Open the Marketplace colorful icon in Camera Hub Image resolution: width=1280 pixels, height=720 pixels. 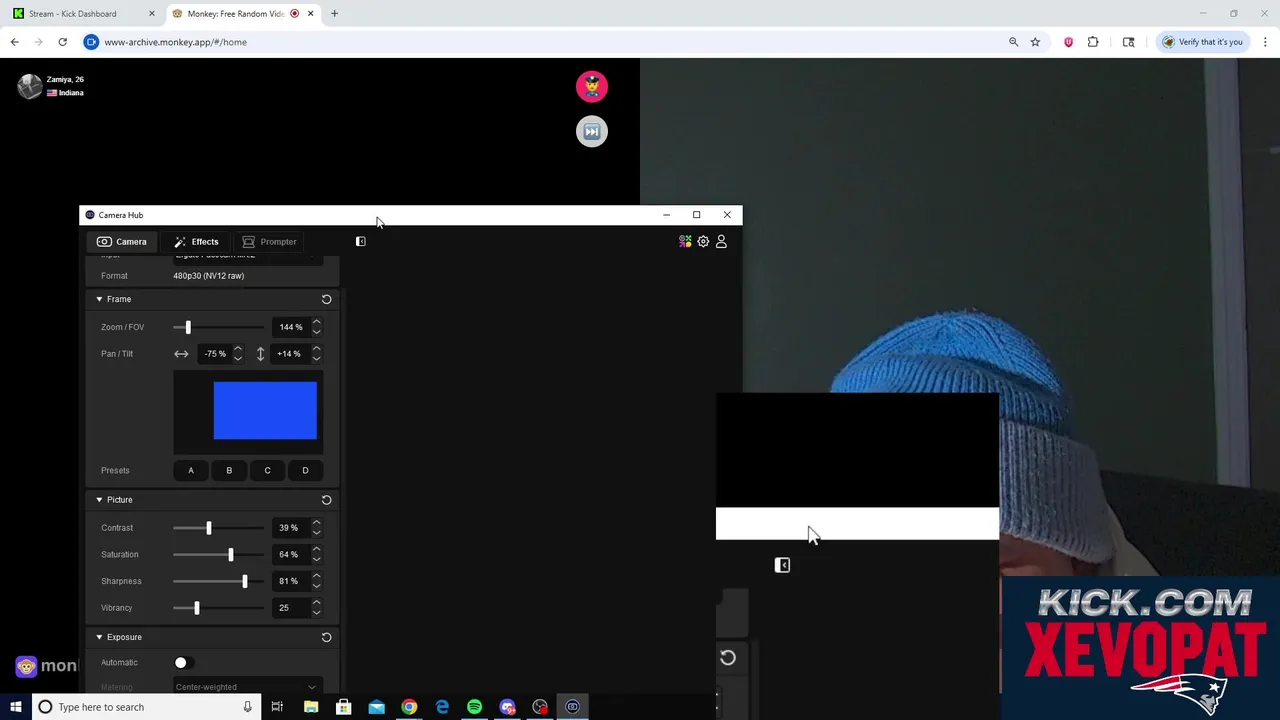pos(685,241)
